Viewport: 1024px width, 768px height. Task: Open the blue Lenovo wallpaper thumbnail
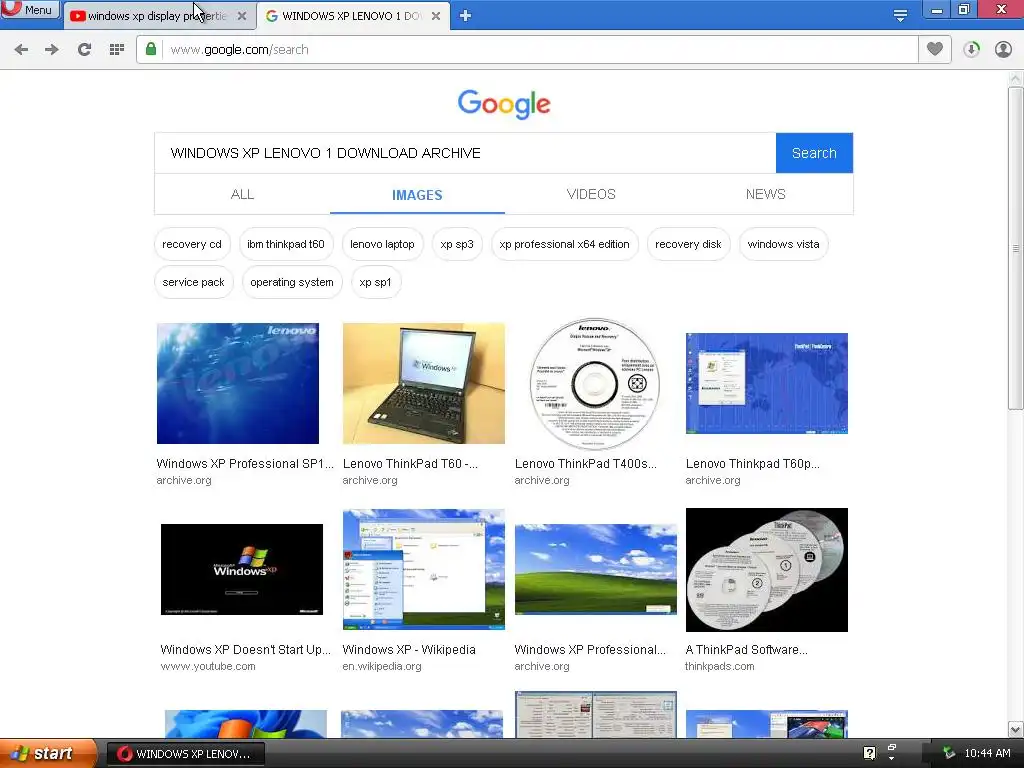tap(238, 383)
